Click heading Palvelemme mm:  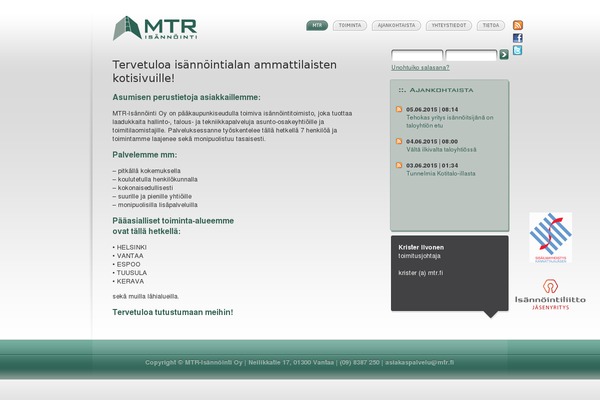point(145,155)
